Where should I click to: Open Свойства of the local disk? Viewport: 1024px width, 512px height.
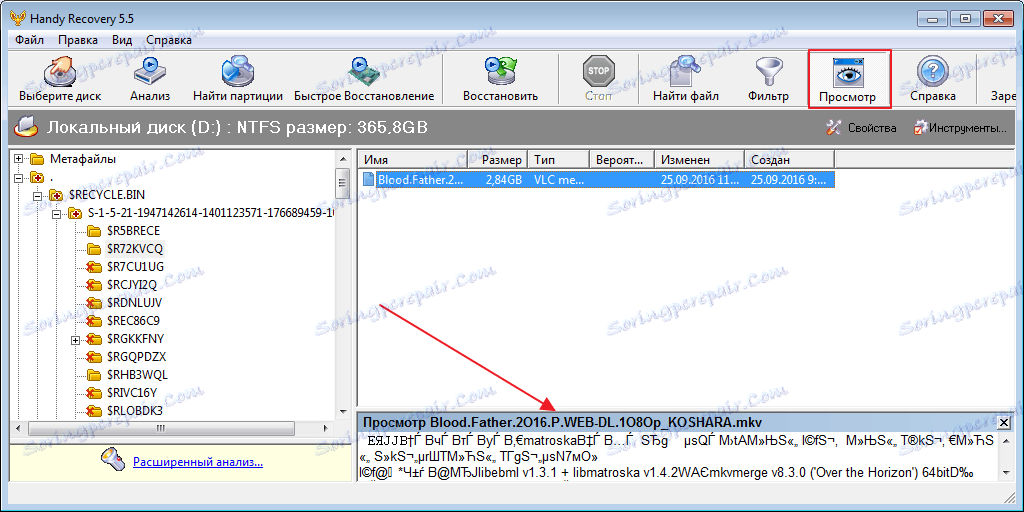(861, 127)
